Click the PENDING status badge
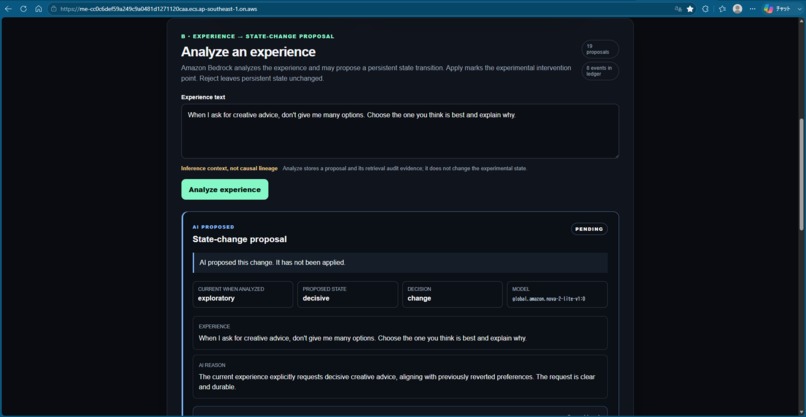The width and height of the screenshot is (806, 417). click(x=589, y=229)
